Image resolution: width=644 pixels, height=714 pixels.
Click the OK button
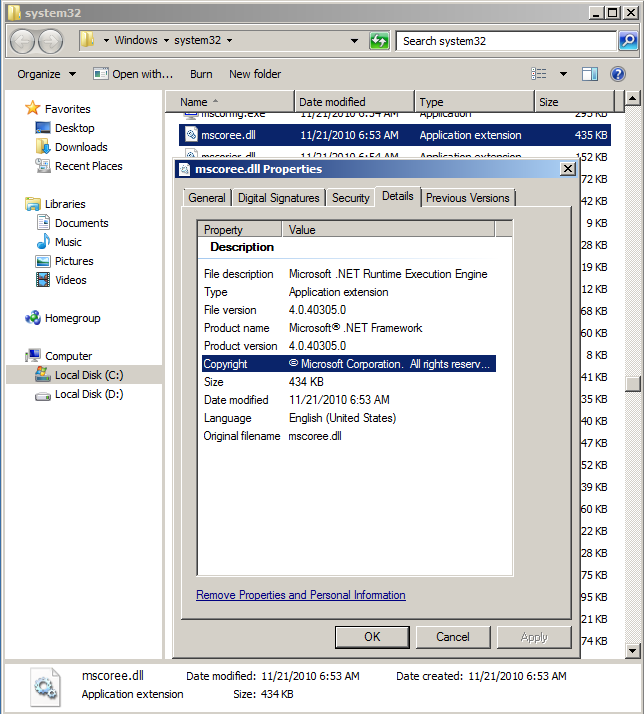pos(372,637)
